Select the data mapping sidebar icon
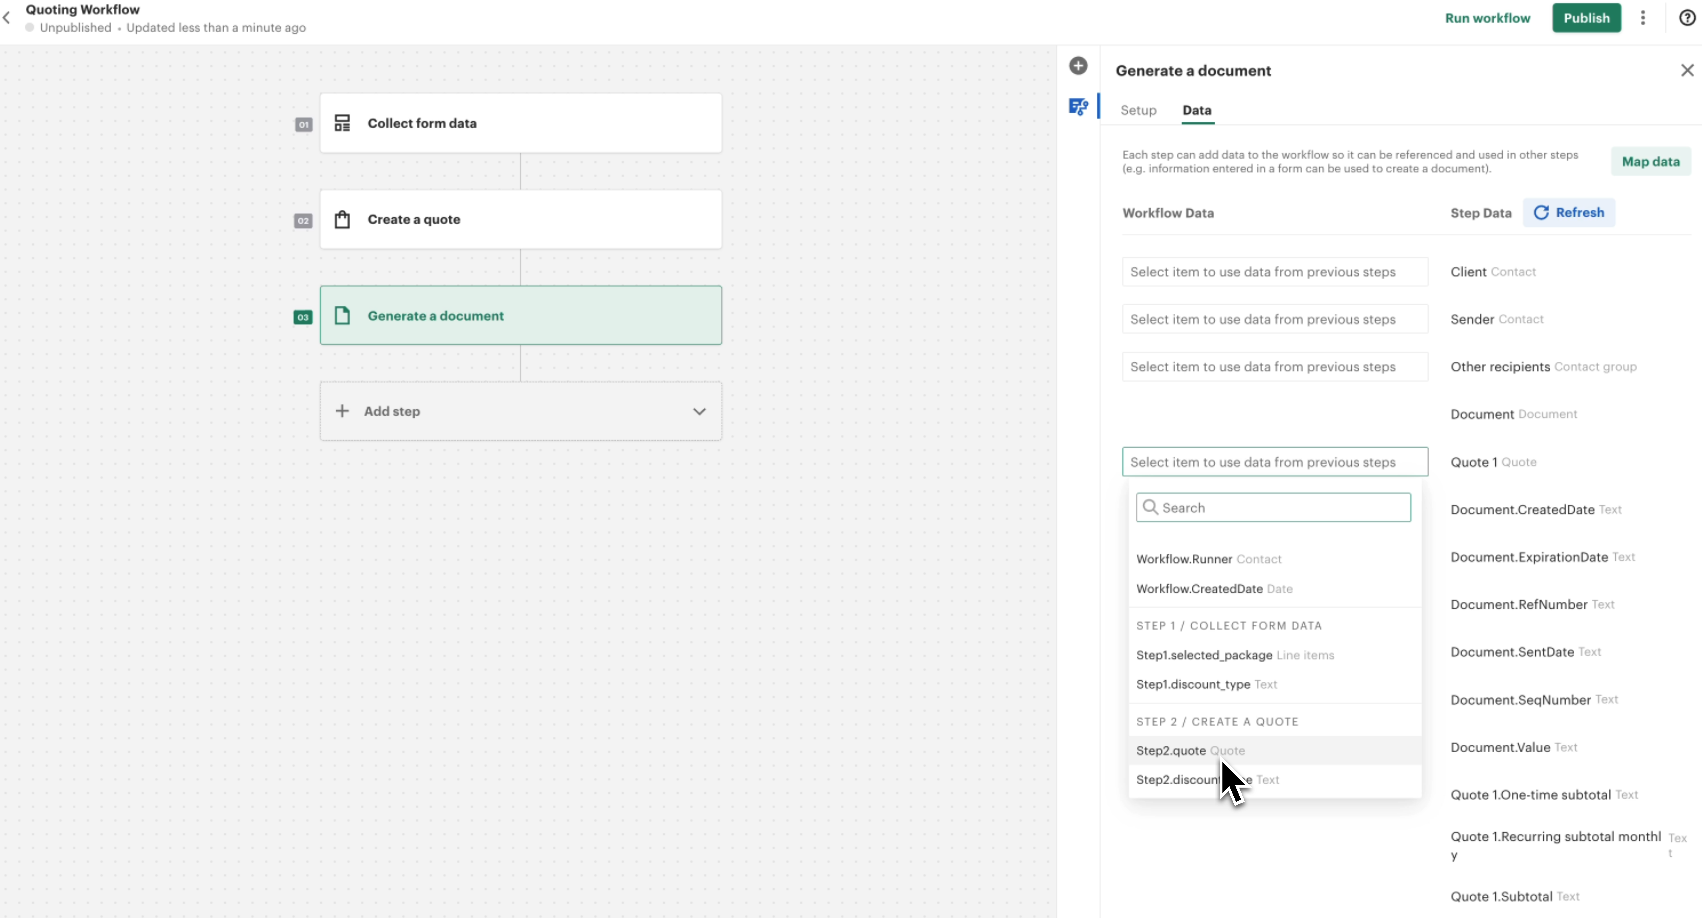Screen dimensions: 1702x918 [1078, 107]
